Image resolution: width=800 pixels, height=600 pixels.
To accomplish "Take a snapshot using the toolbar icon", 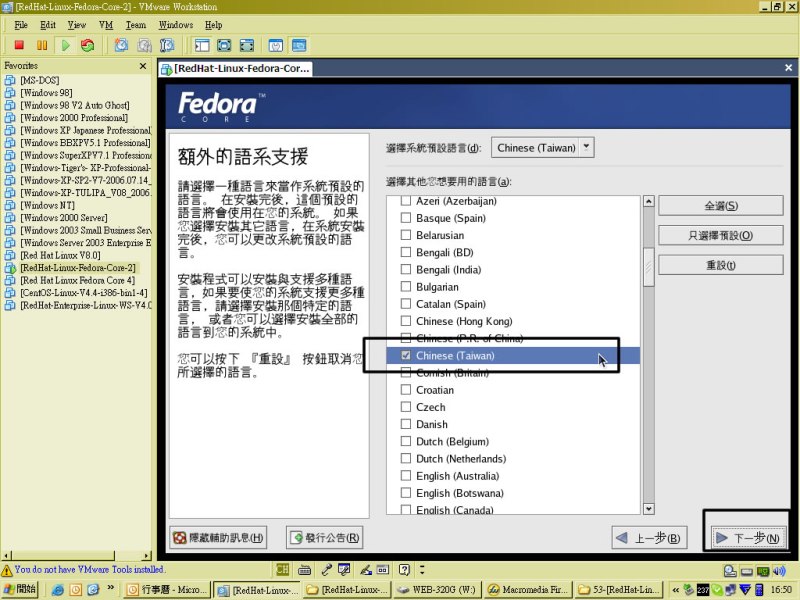I will (x=121, y=45).
